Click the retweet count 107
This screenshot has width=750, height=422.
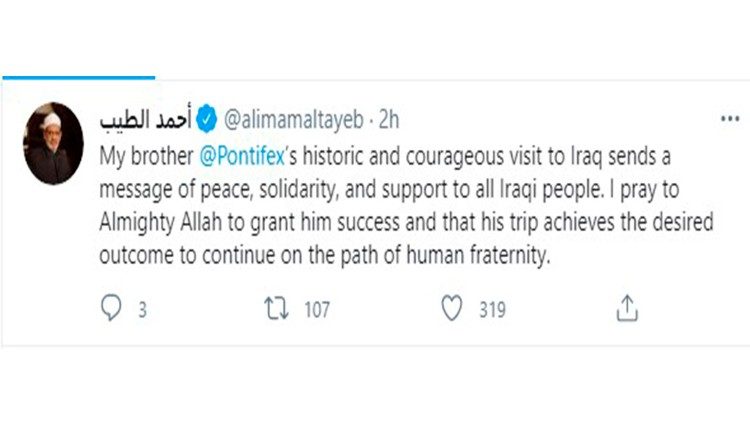pyautogui.click(x=317, y=310)
